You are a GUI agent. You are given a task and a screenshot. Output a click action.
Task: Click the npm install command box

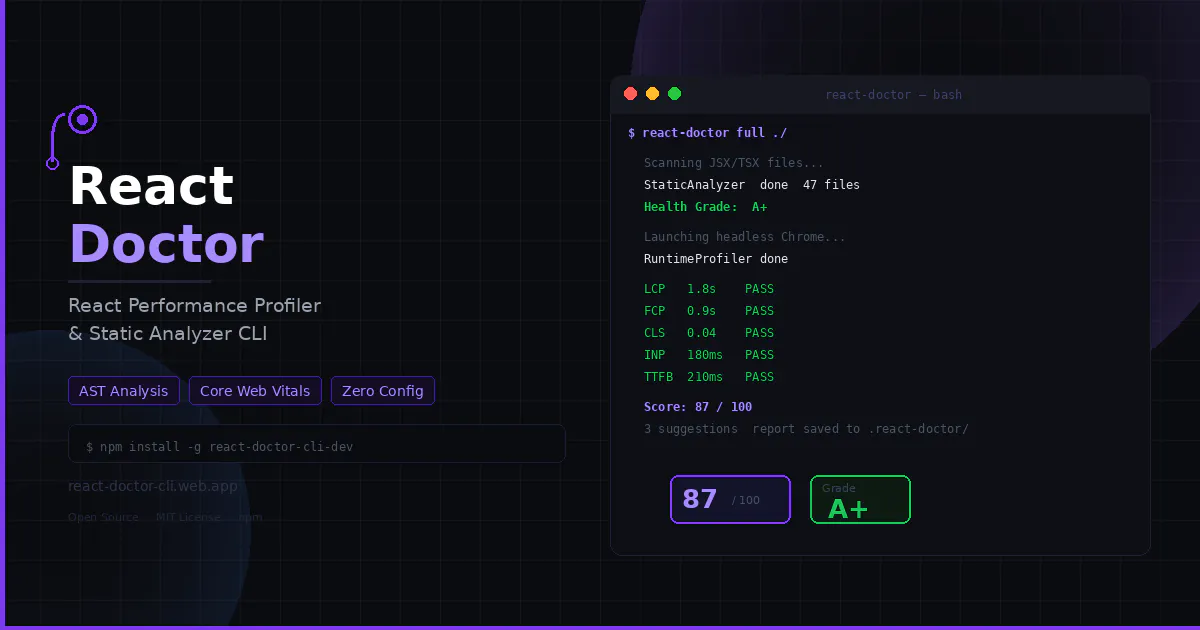pos(317,444)
